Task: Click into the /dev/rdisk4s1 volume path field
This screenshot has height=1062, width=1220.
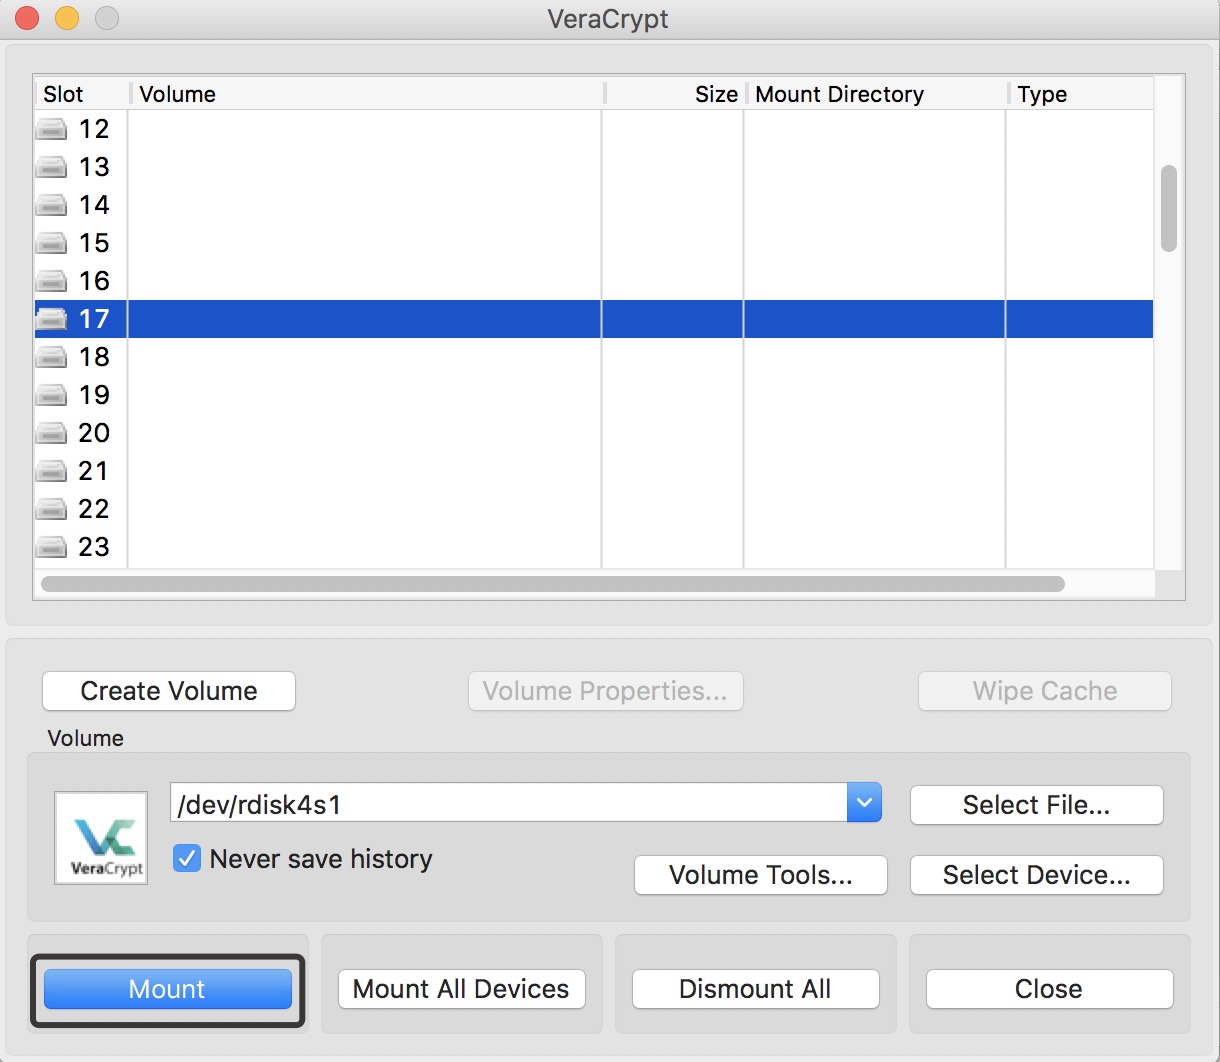Action: (x=509, y=803)
